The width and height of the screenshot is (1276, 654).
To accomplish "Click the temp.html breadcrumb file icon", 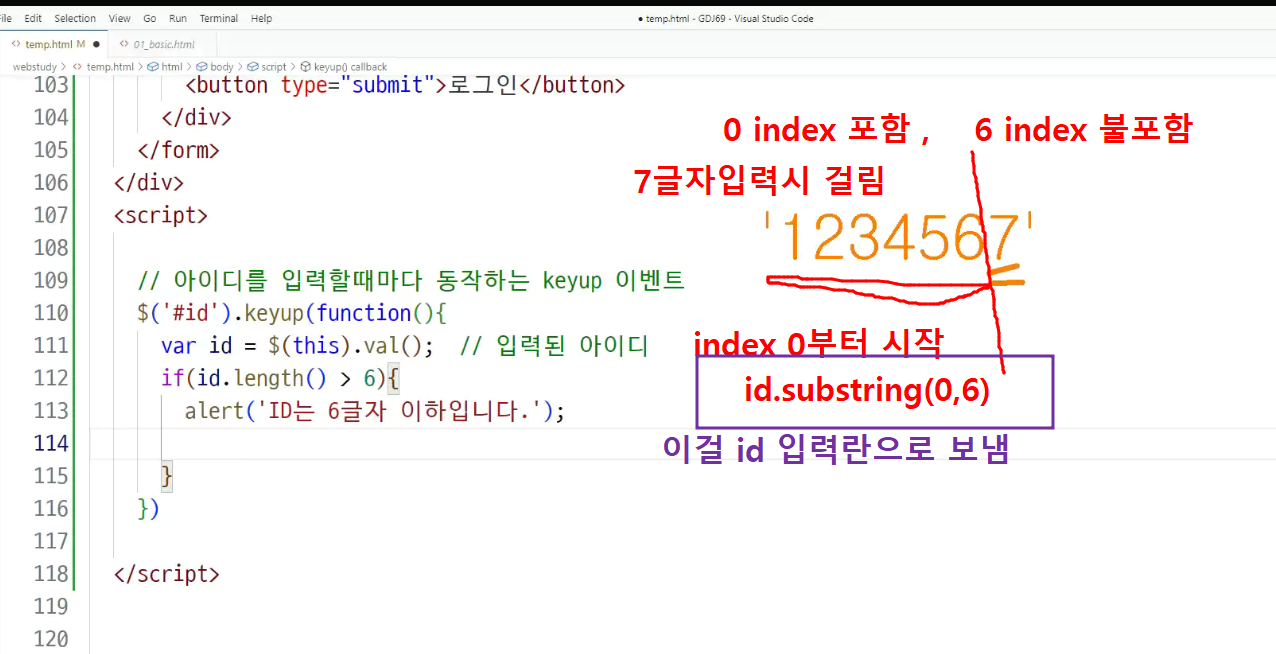I will [x=77, y=67].
